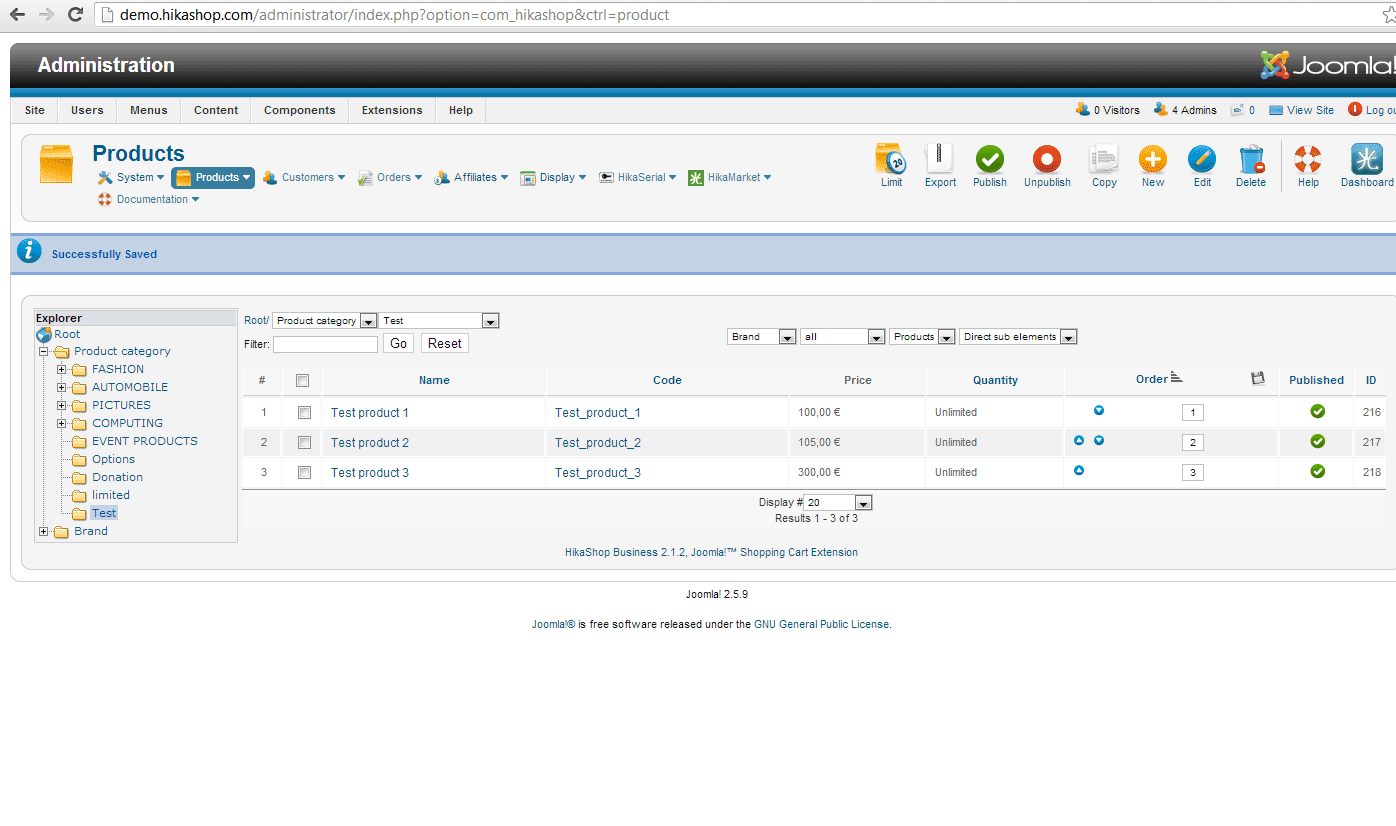Move Test product 1 down in order

pos(1099,410)
